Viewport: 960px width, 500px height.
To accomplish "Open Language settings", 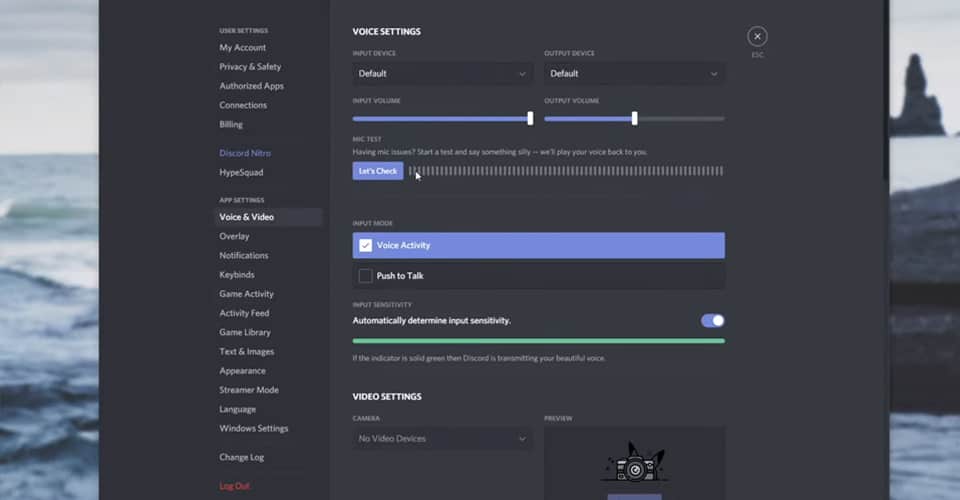I will (x=238, y=409).
